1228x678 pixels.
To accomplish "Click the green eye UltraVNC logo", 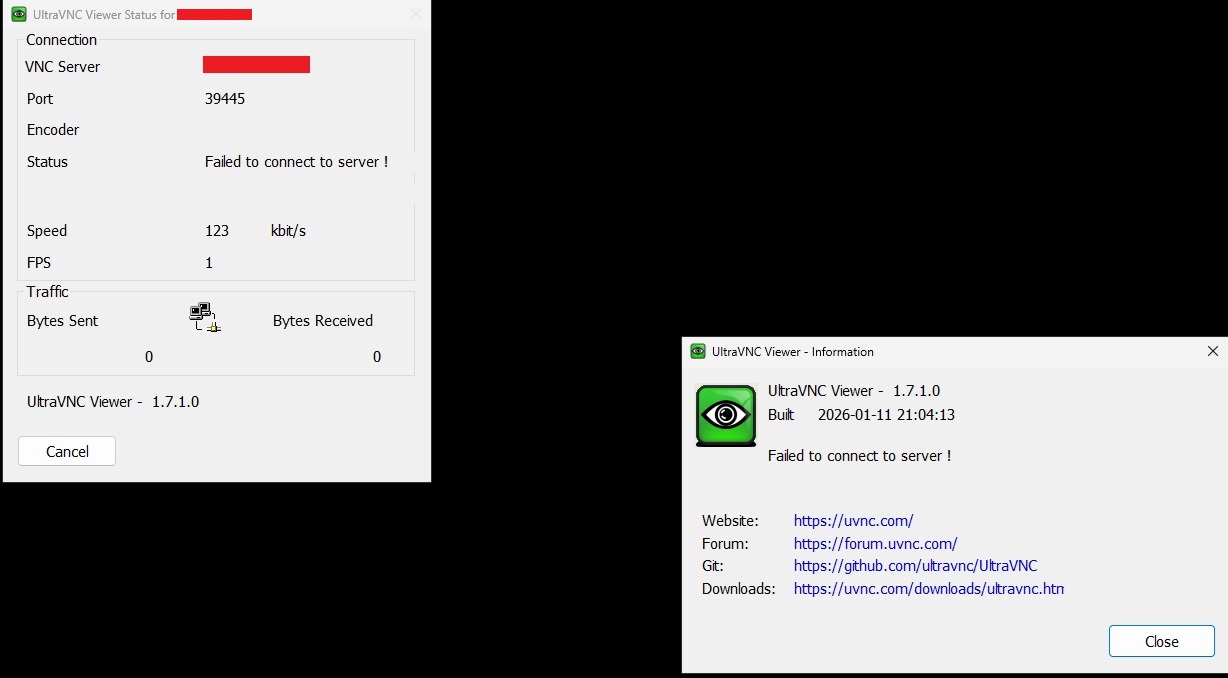I will [726, 415].
